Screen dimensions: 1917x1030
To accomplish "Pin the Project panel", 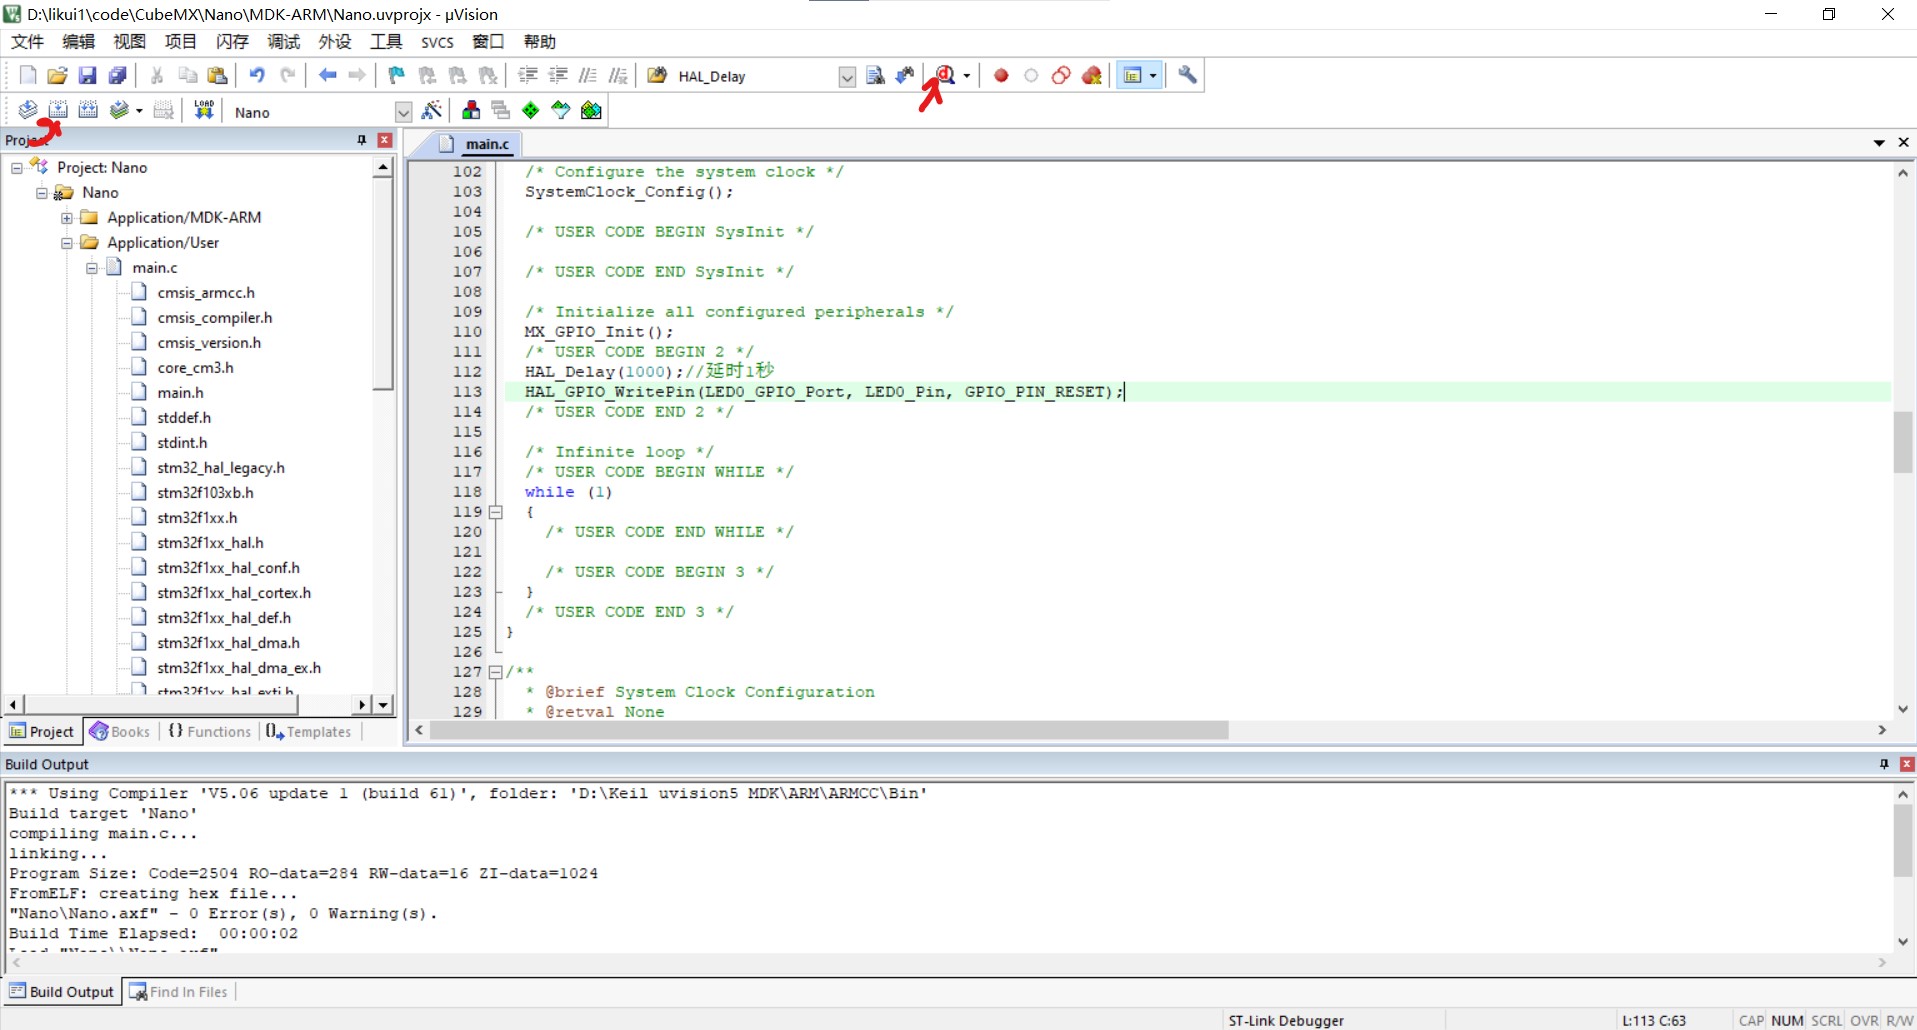I will [362, 140].
